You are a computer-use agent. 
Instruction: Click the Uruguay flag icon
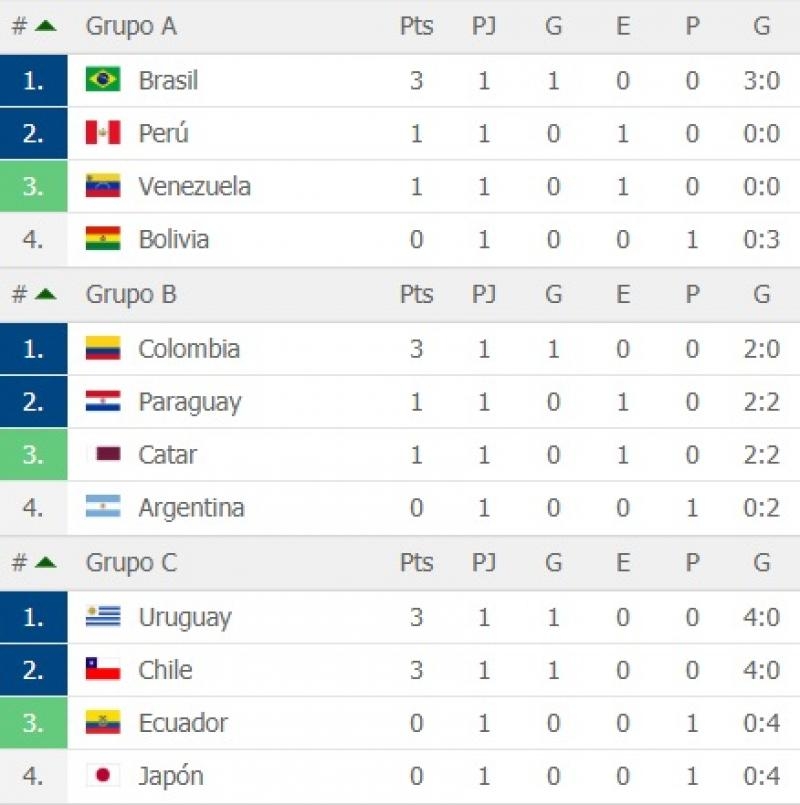coord(103,617)
